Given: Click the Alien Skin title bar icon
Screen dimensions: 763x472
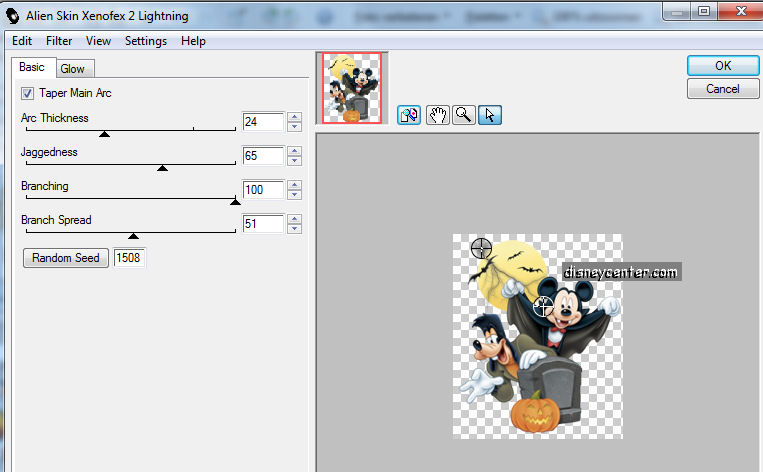Looking at the screenshot, I should click(13, 16).
